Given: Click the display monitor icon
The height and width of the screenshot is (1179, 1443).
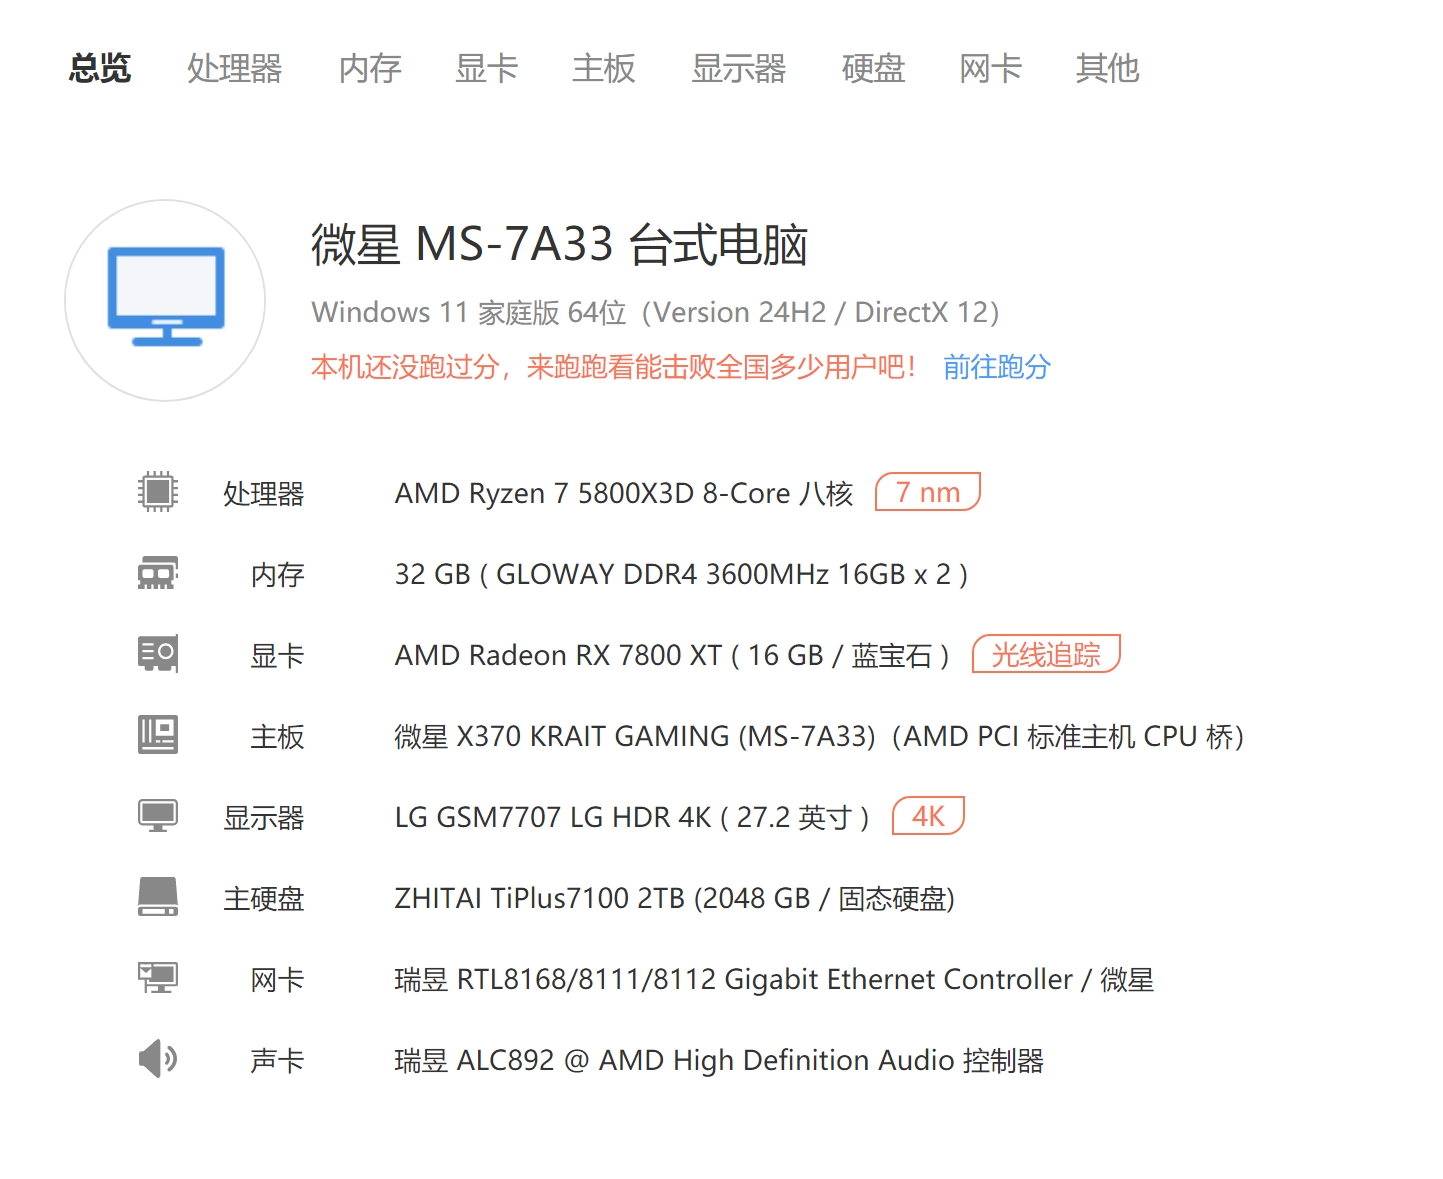Looking at the screenshot, I should point(158,816).
